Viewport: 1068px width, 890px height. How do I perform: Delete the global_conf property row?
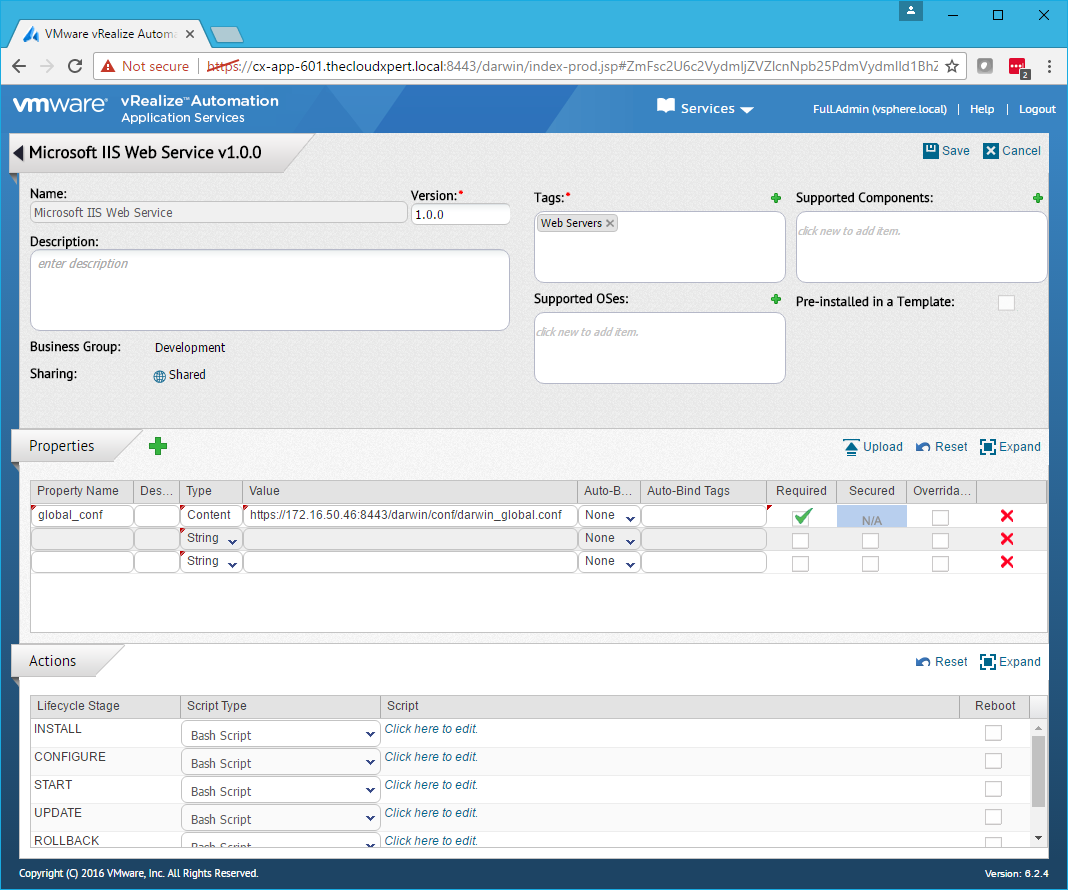point(1007,516)
